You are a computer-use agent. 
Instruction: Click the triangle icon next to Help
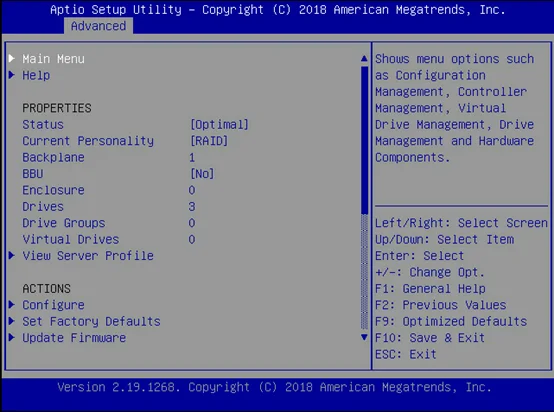(x=12, y=75)
